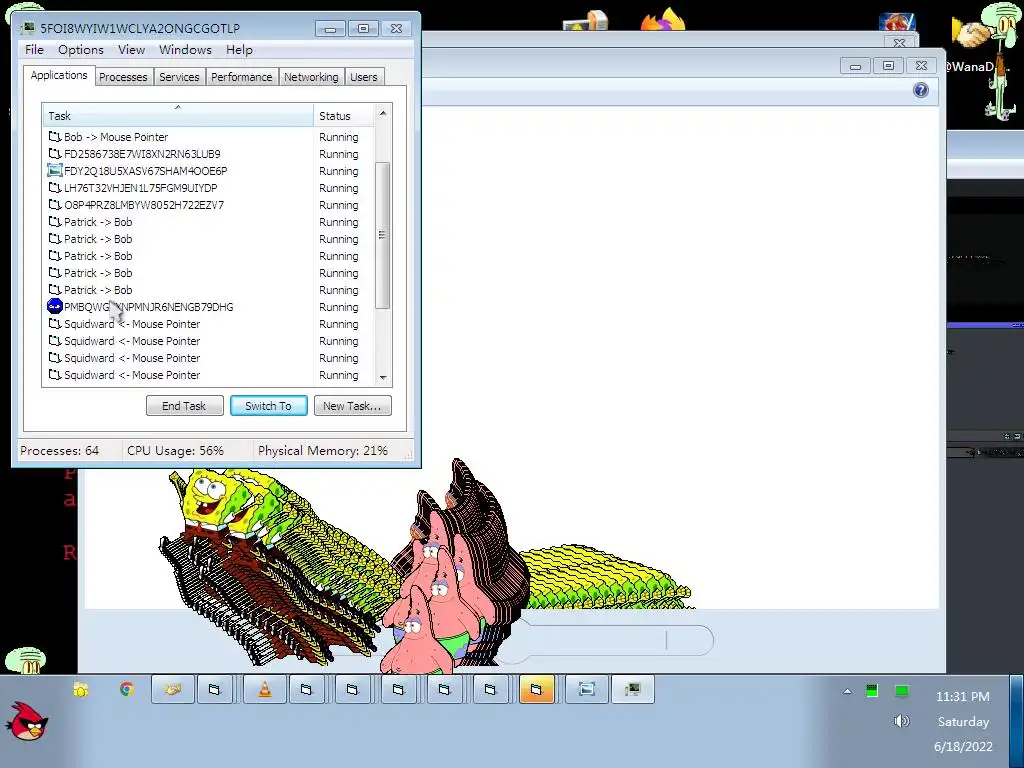Image resolution: width=1024 pixels, height=768 pixels.
Task: Switch to the Users tab
Action: (364, 77)
